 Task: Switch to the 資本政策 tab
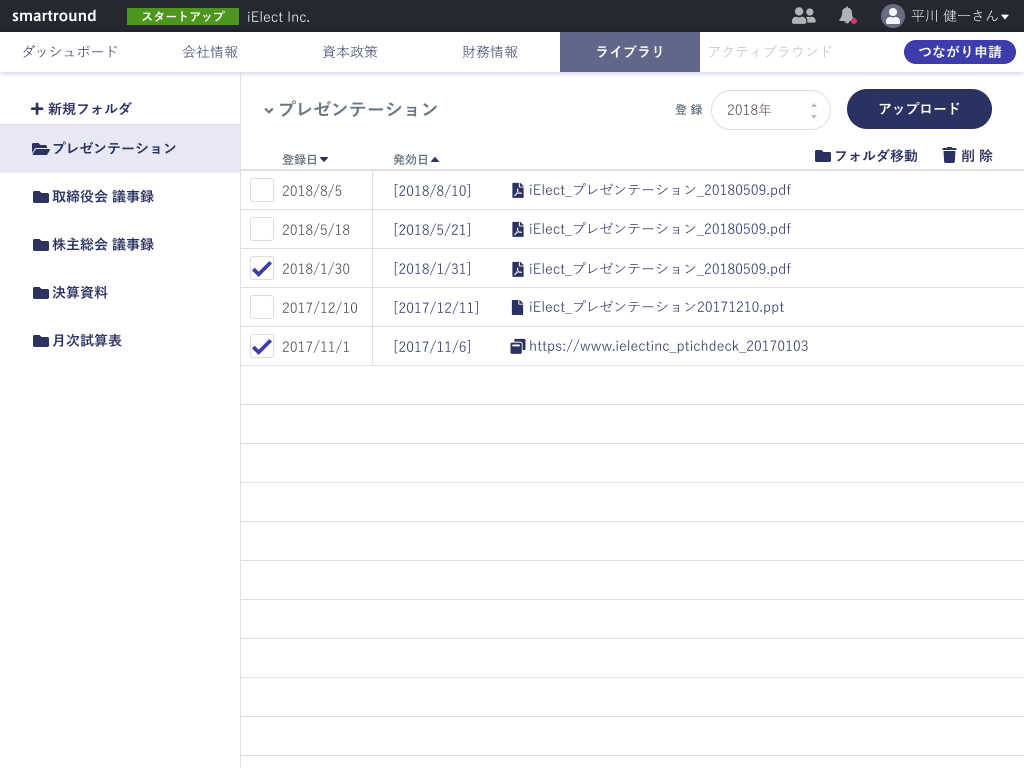350,52
